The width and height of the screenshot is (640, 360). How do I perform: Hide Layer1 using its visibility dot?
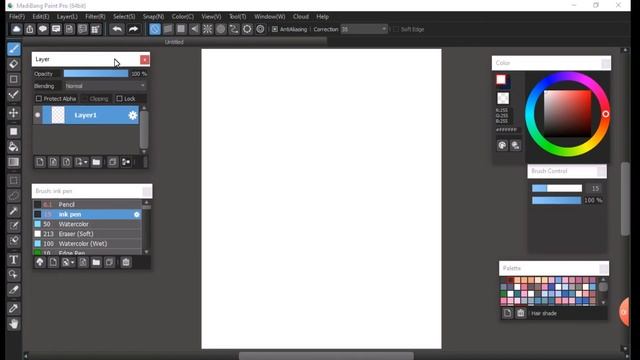38,115
